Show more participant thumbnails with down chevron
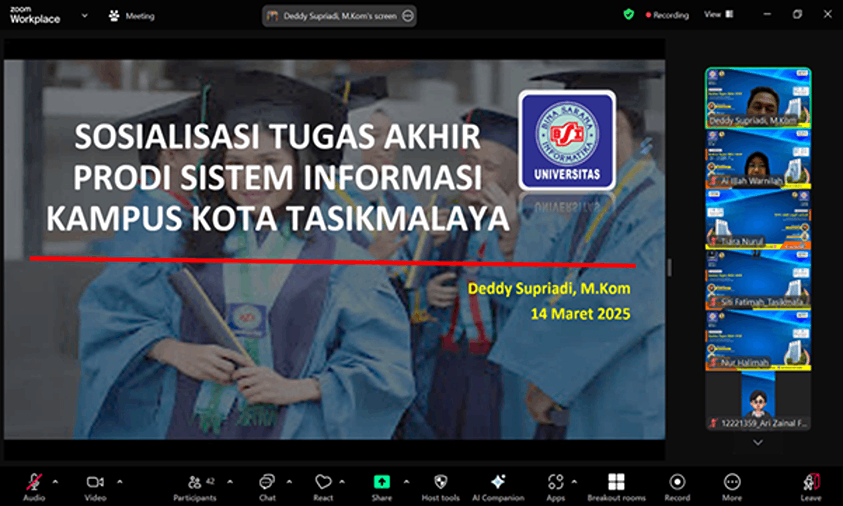This screenshot has height=506, width=843. (x=758, y=443)
